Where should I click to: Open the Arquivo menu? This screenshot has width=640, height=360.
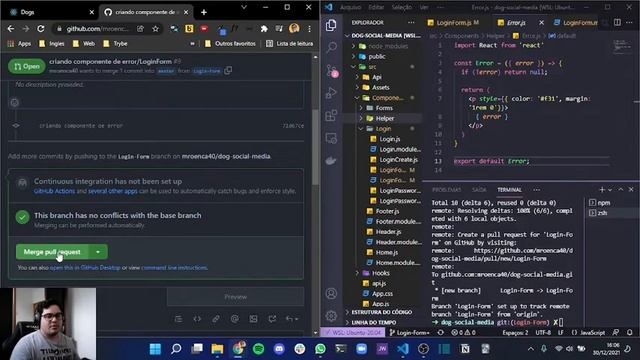coord(350,7)
